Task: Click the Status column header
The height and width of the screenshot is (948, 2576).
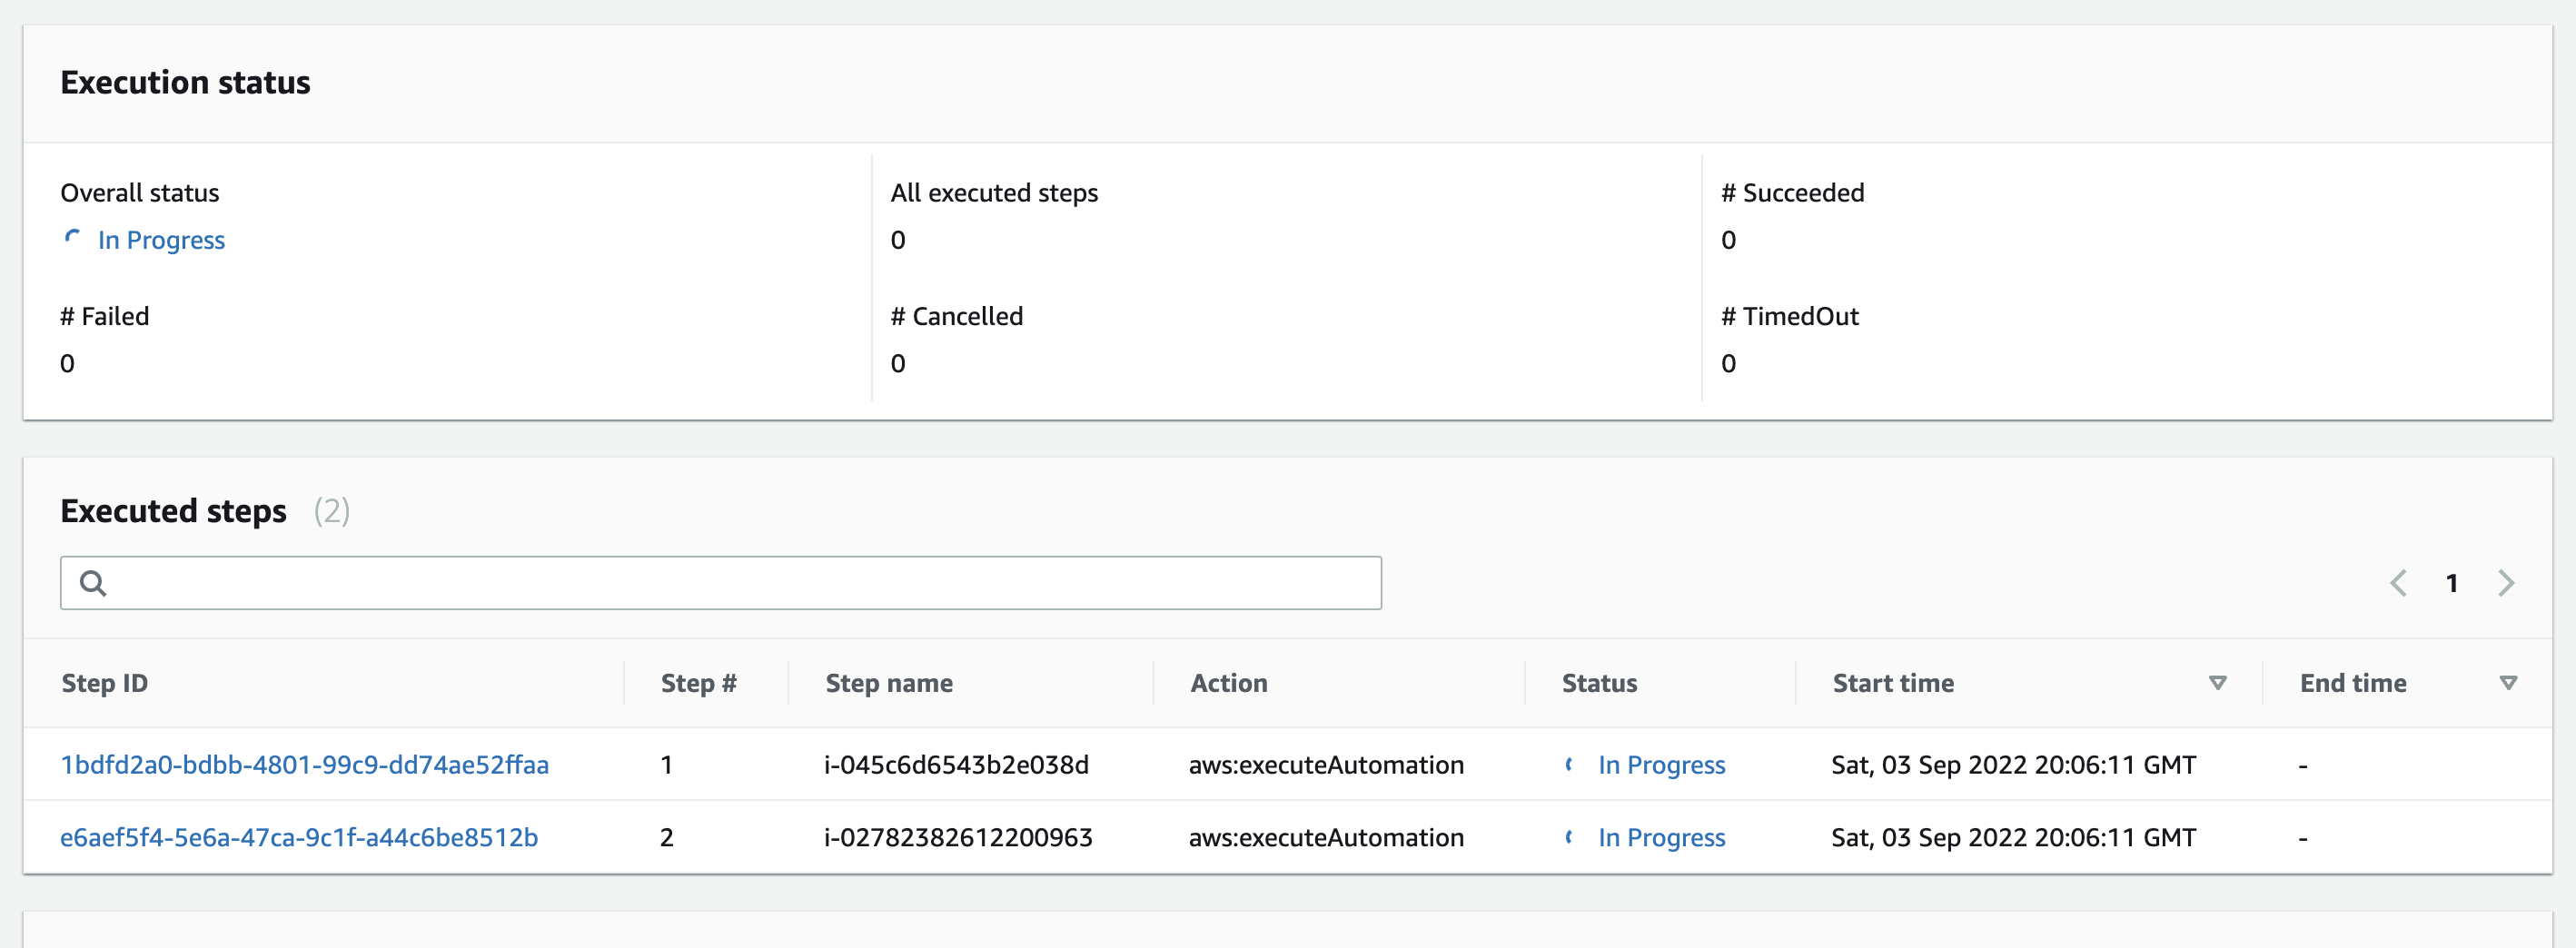Action: (1599, 683)
